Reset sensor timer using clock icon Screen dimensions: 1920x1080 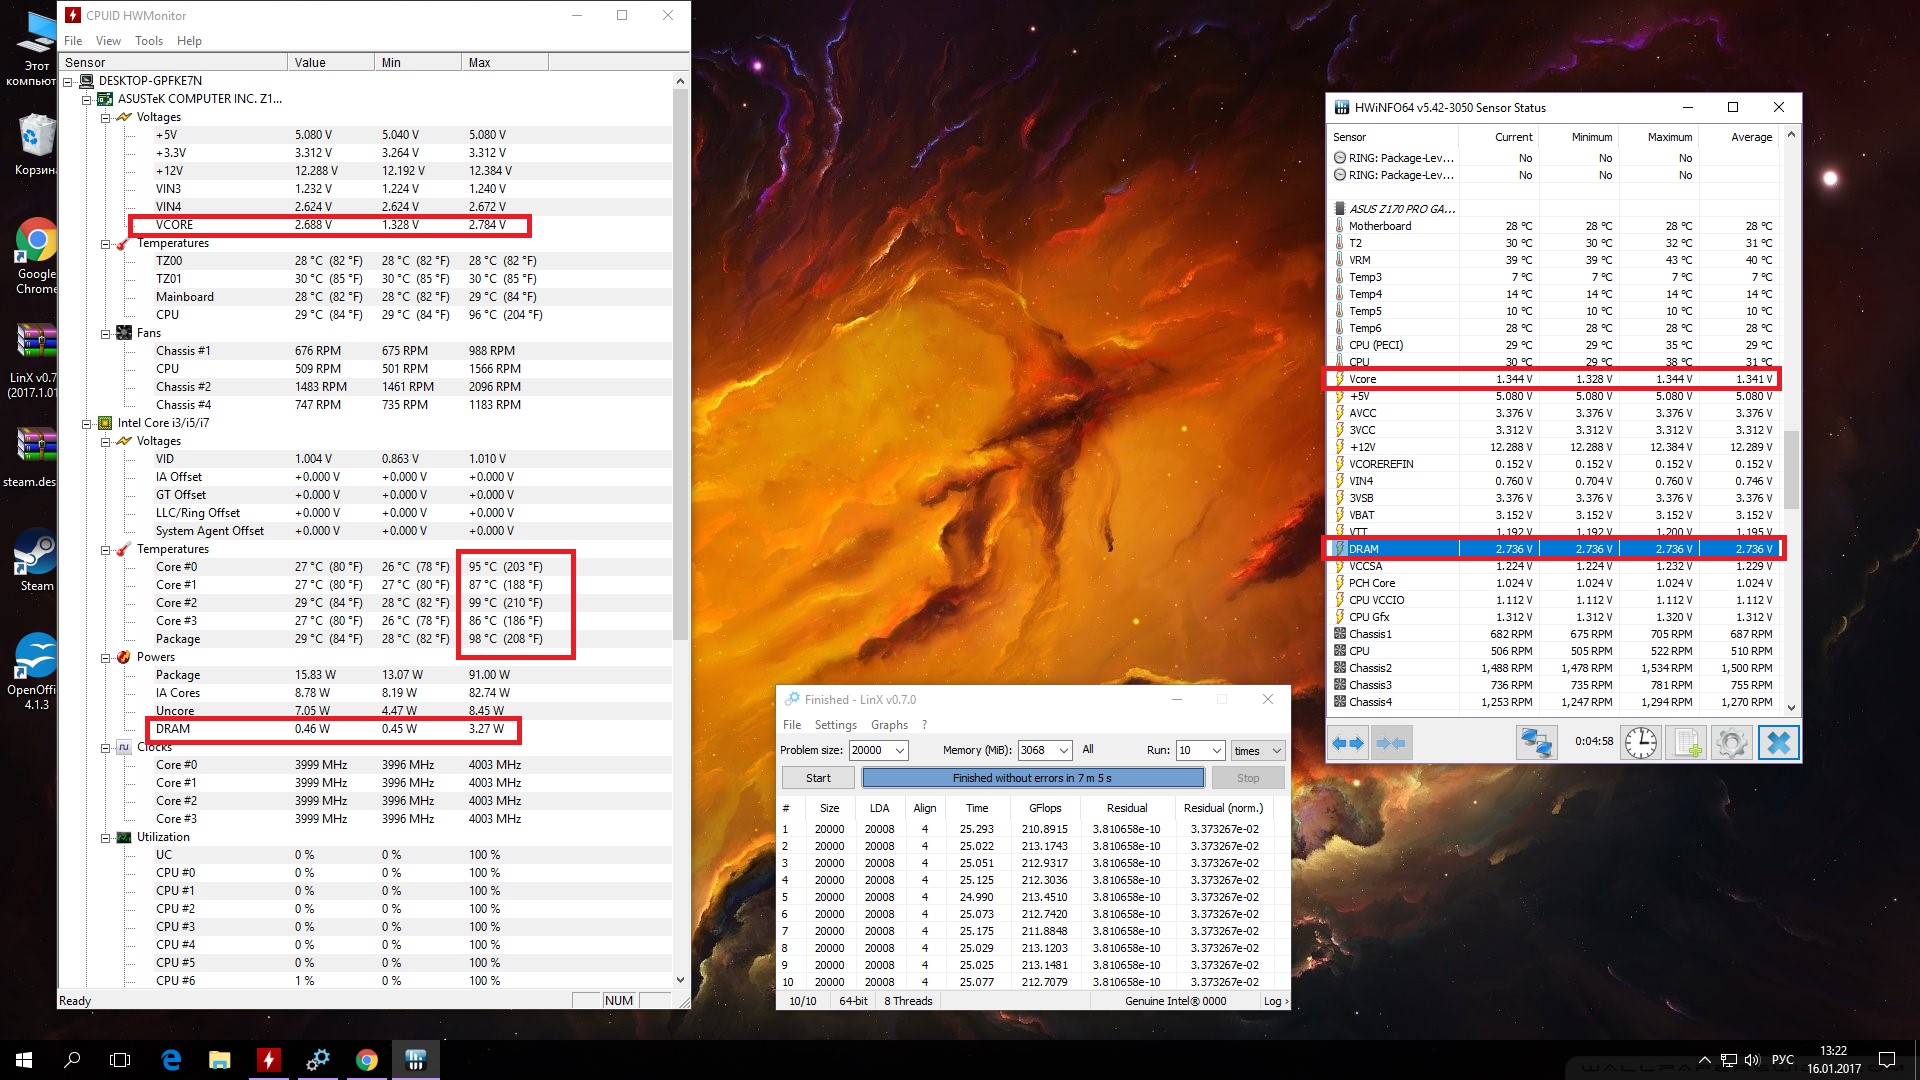(x=1640, y=743)
